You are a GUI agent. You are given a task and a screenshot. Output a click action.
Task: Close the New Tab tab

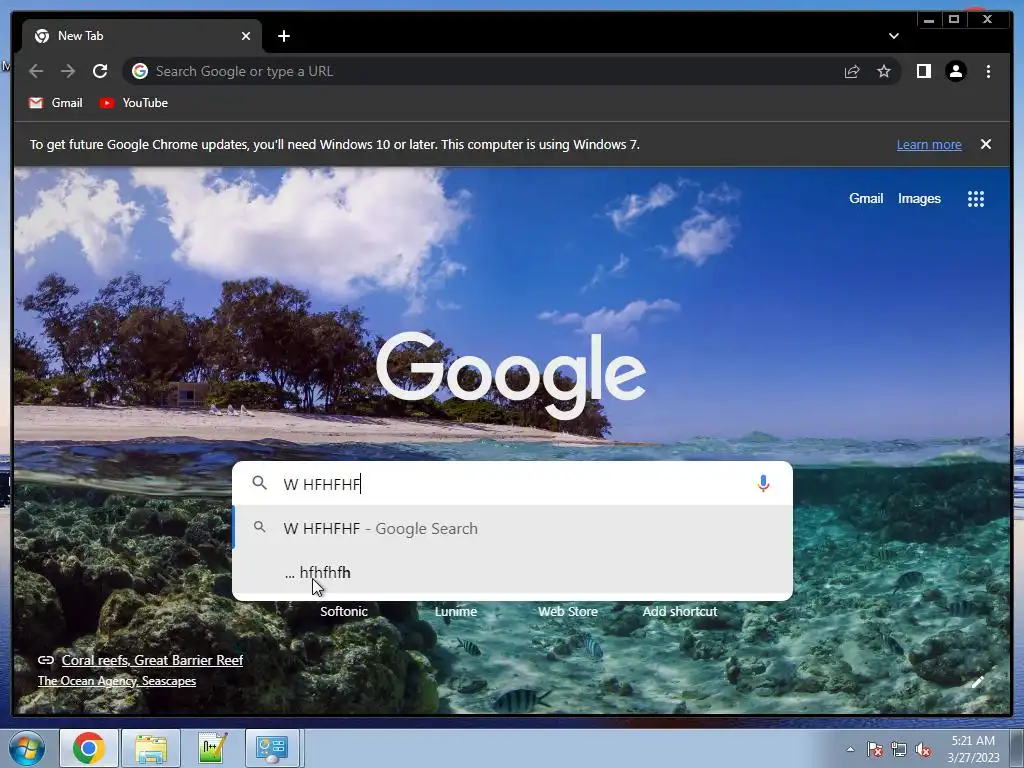pos(246,36)
